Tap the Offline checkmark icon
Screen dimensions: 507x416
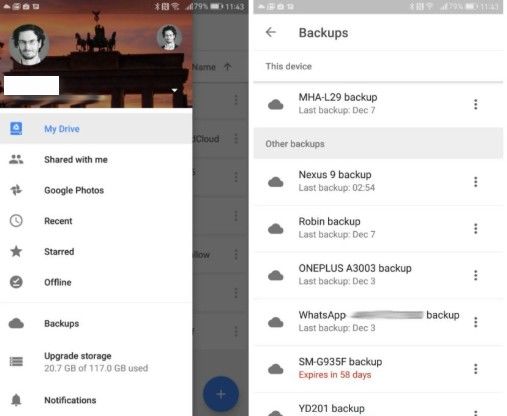[x=16, y=282]
